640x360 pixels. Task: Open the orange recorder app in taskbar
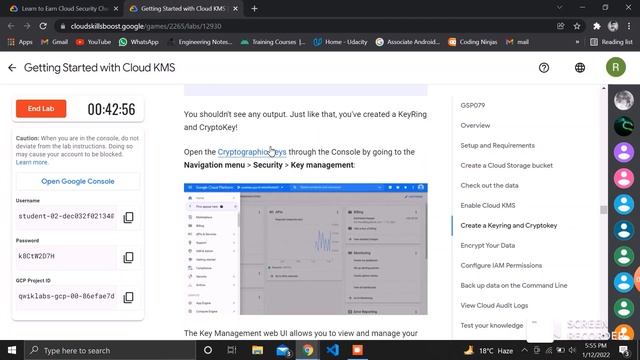click(x=358, y=350)
